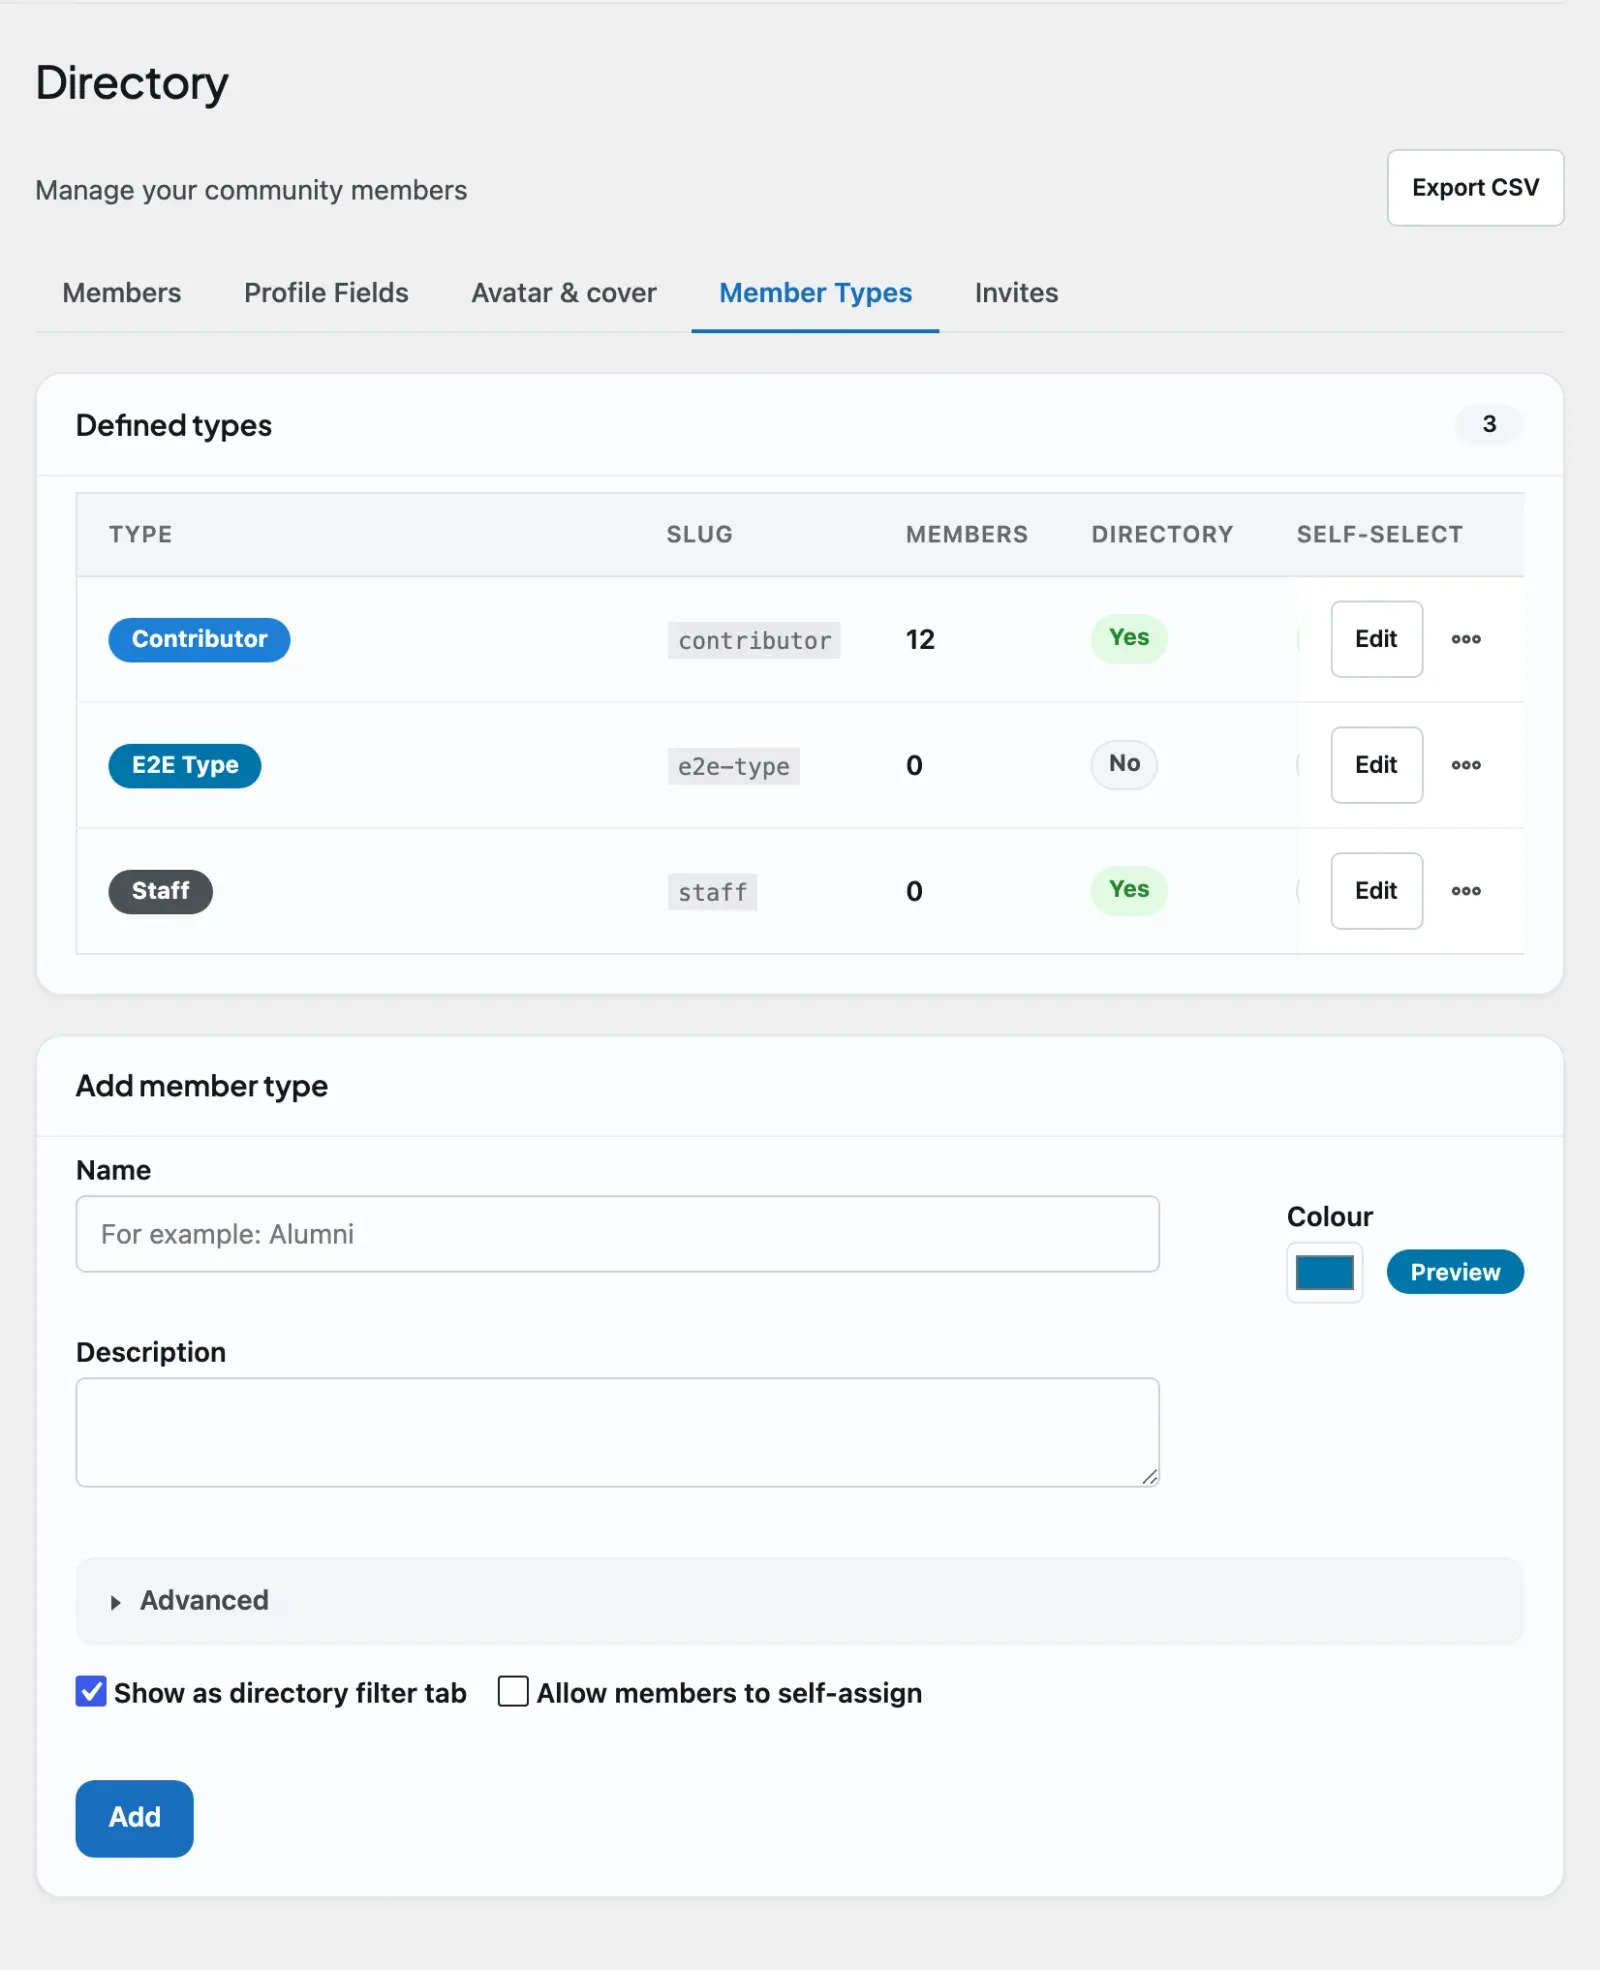The image size is (1600, 1970).
Task: Open more options for E2E Type row
Action: [1466, 765]
